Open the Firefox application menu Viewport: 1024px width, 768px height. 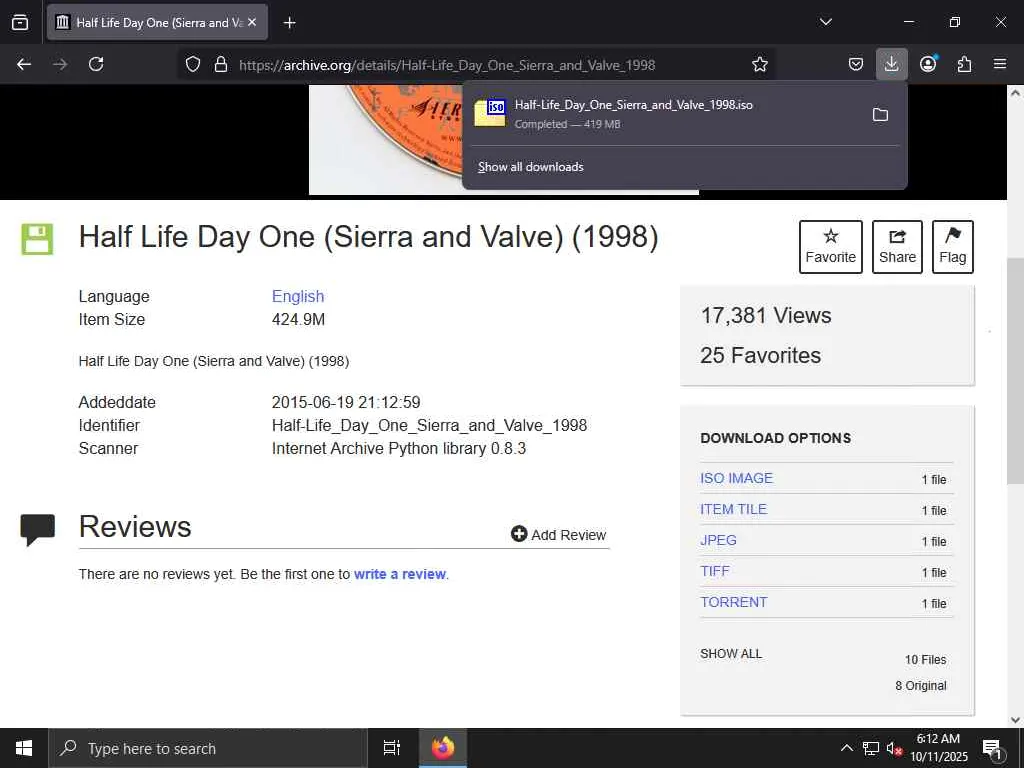[1000, 64]
